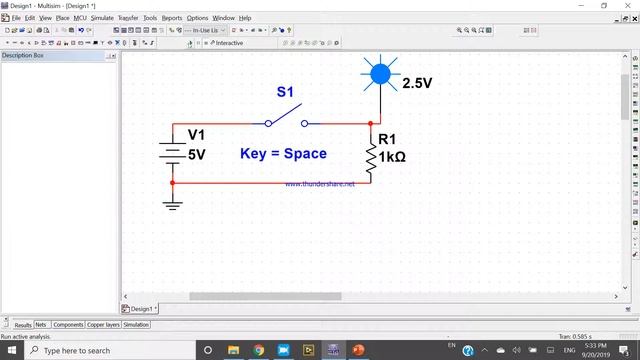Open the Transfer menu
Viewport: 640px width, 360px height.
point(128,18)
